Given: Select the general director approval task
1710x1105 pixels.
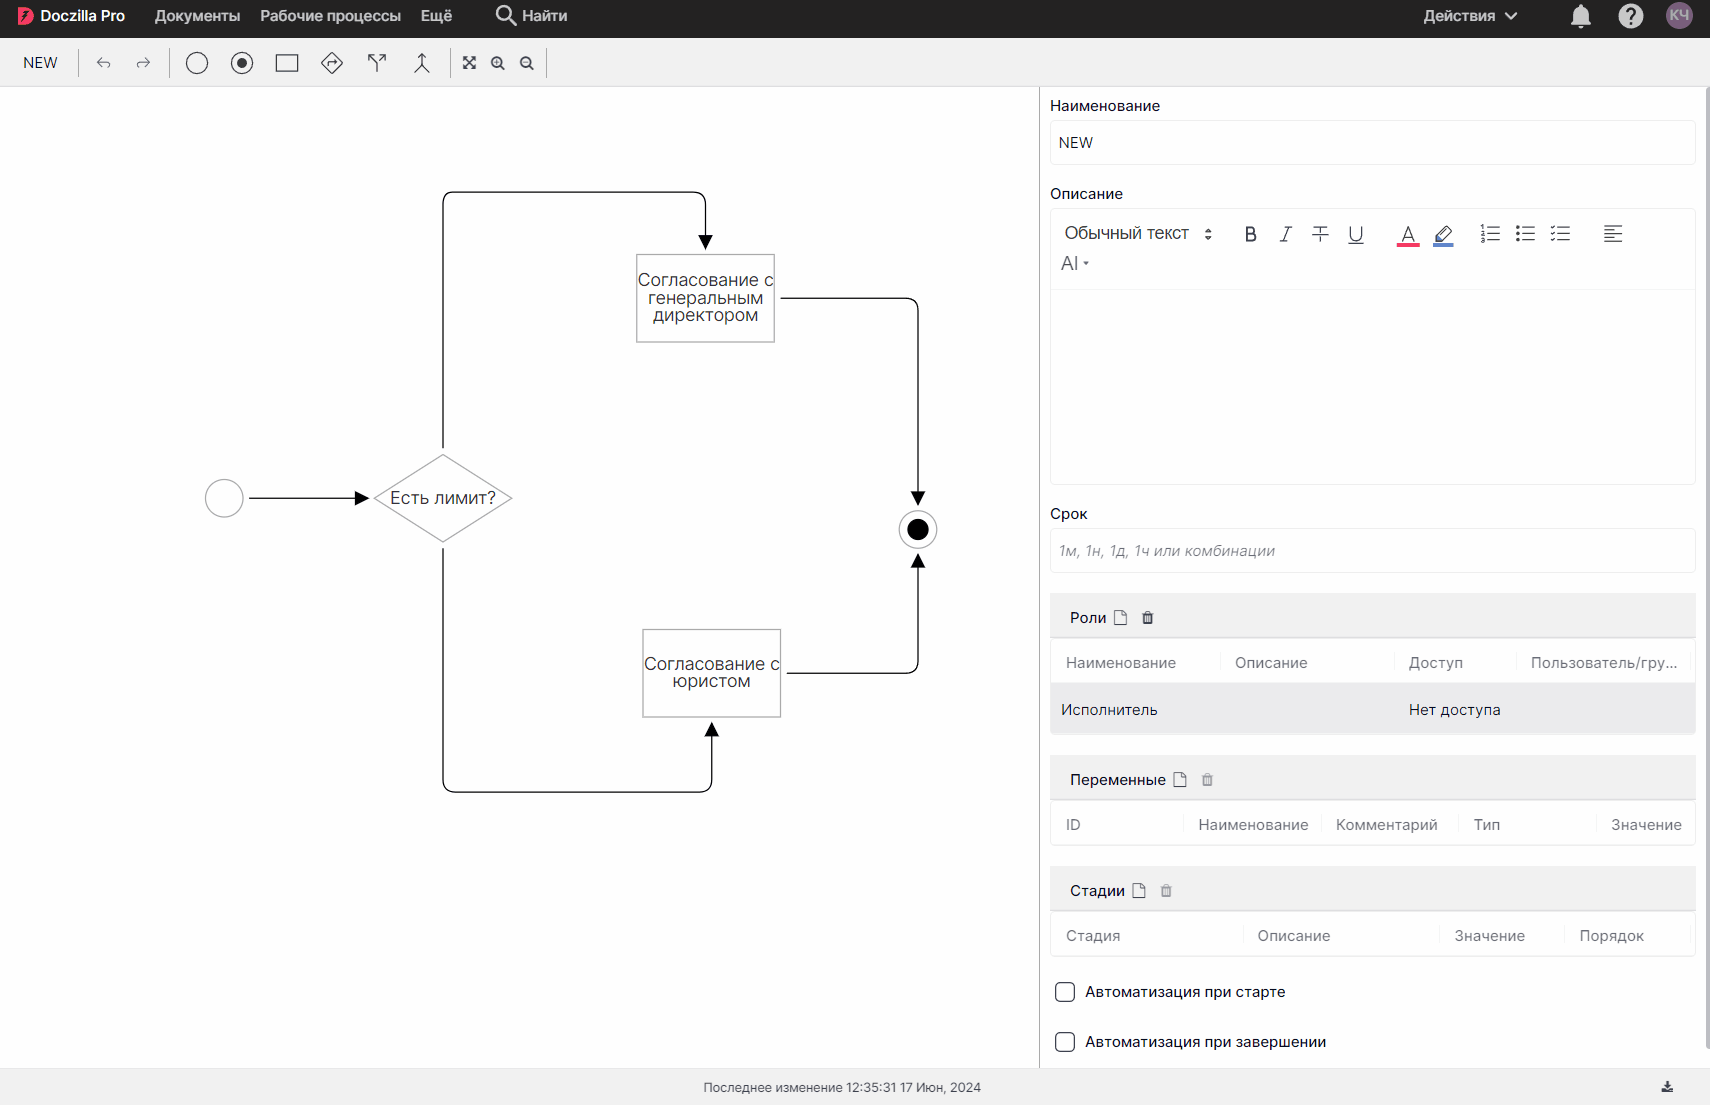Looking at the screenshot, I should click(x=706, y=298).
